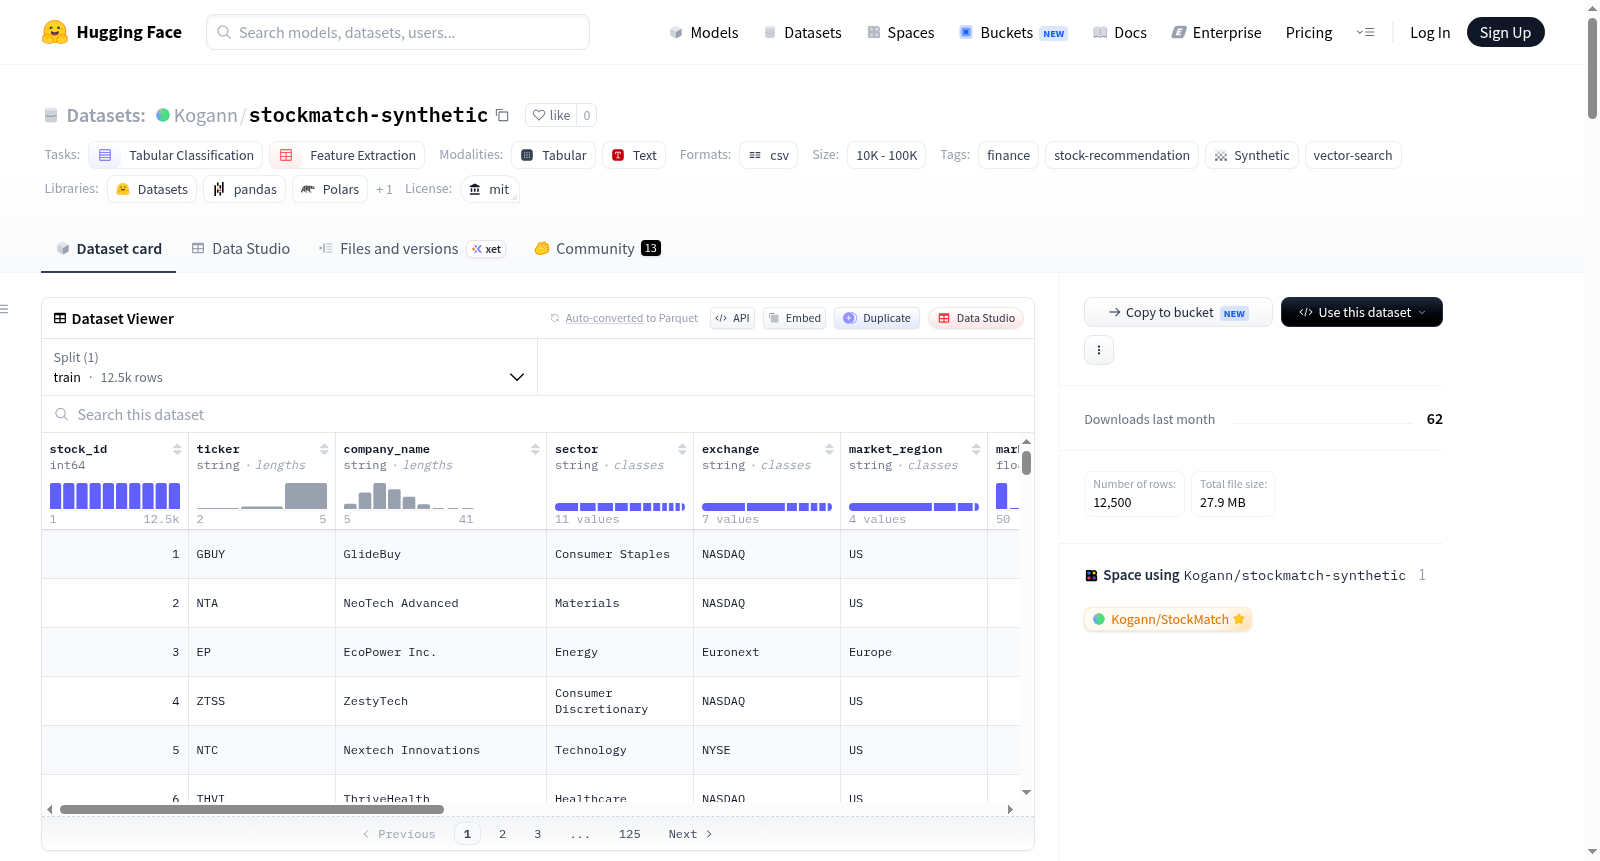Click the finance tag
The image size is (1600, 861).
pyautogui.click(x=1008, y=155)
